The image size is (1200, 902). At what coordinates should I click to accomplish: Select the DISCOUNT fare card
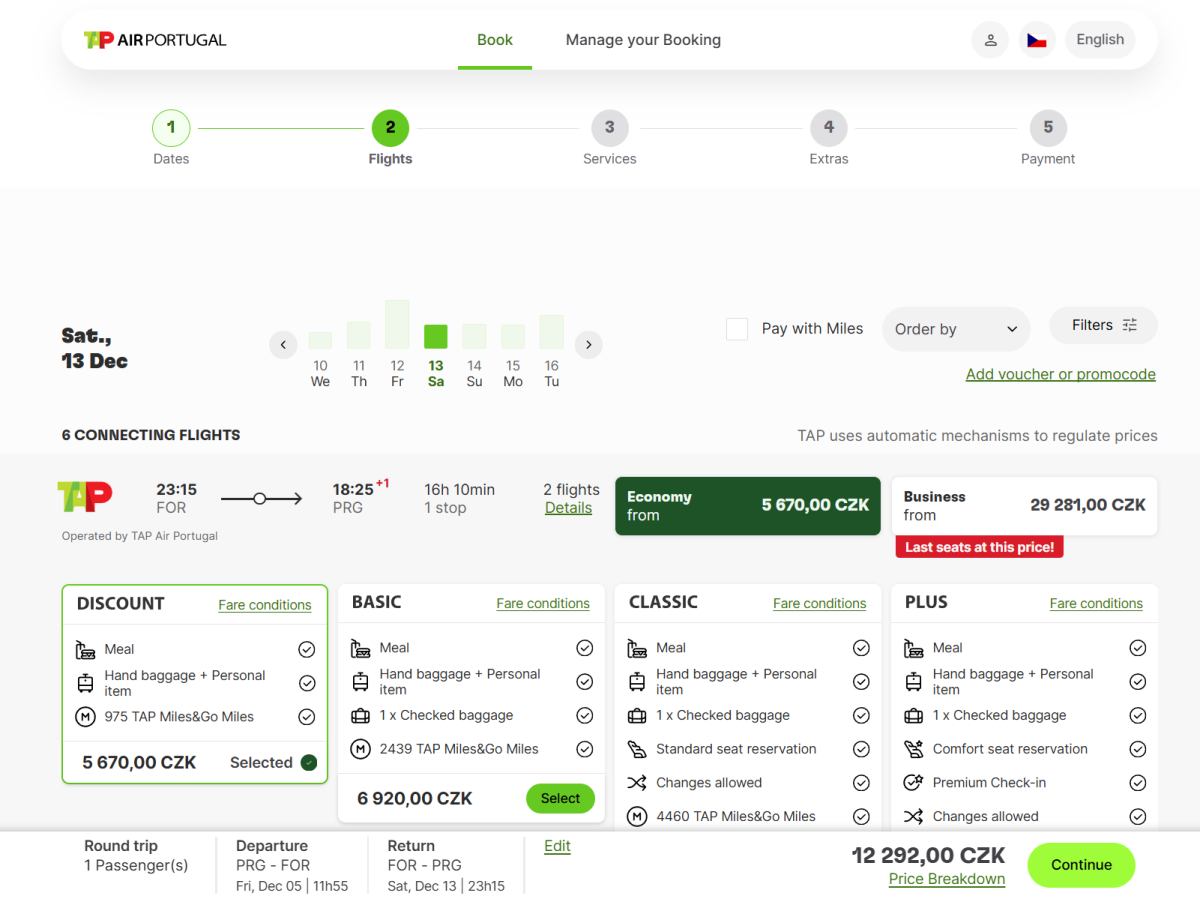[195, 683]
